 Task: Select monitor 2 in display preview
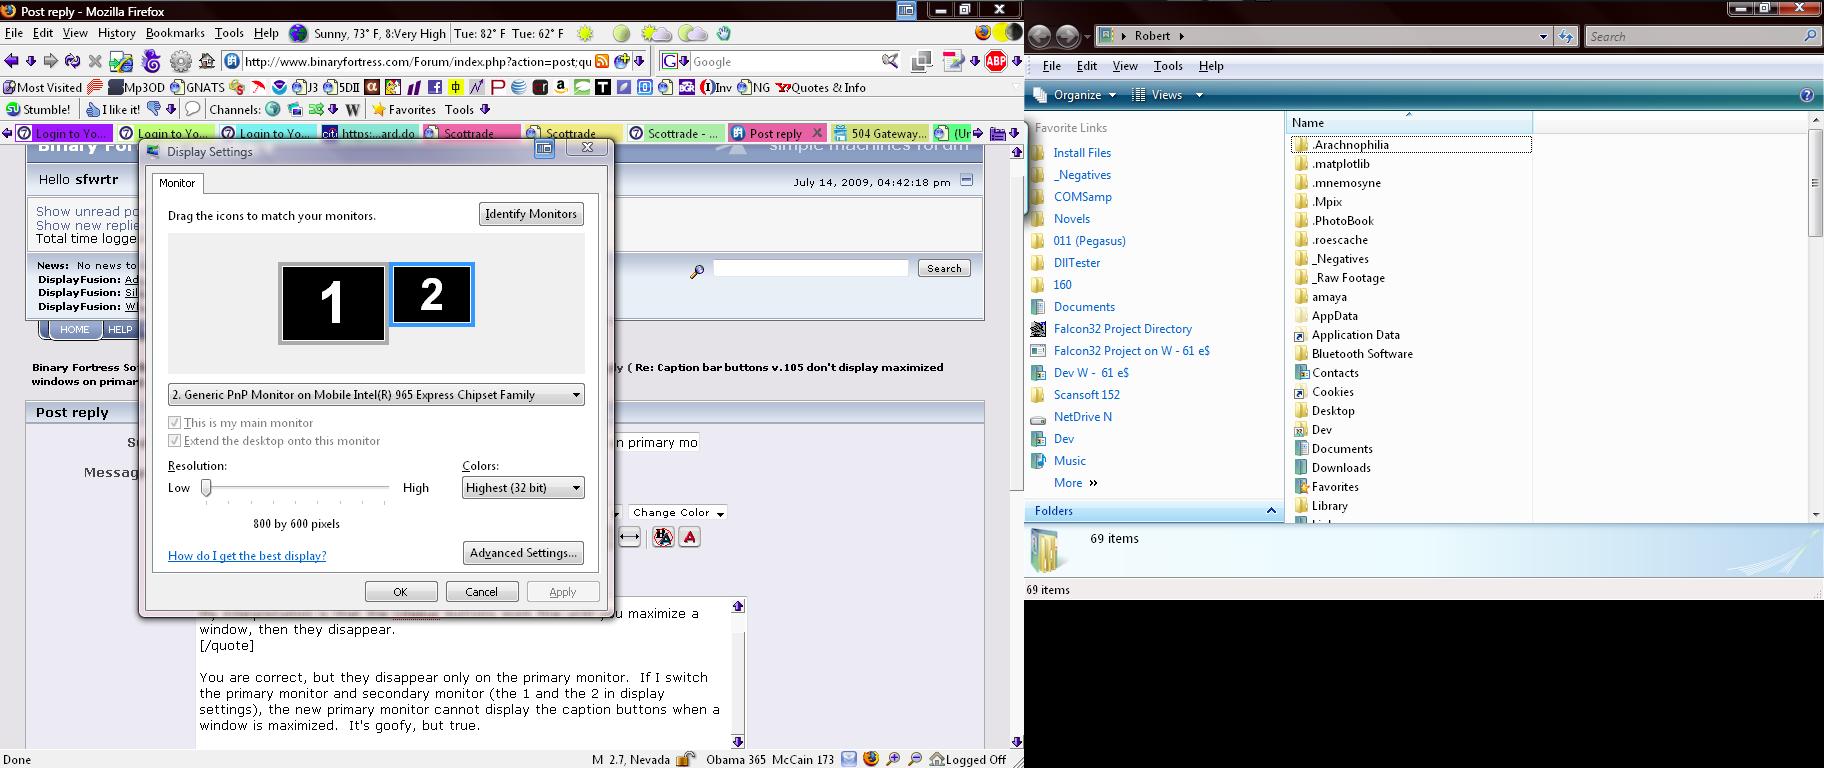point(431,295)
